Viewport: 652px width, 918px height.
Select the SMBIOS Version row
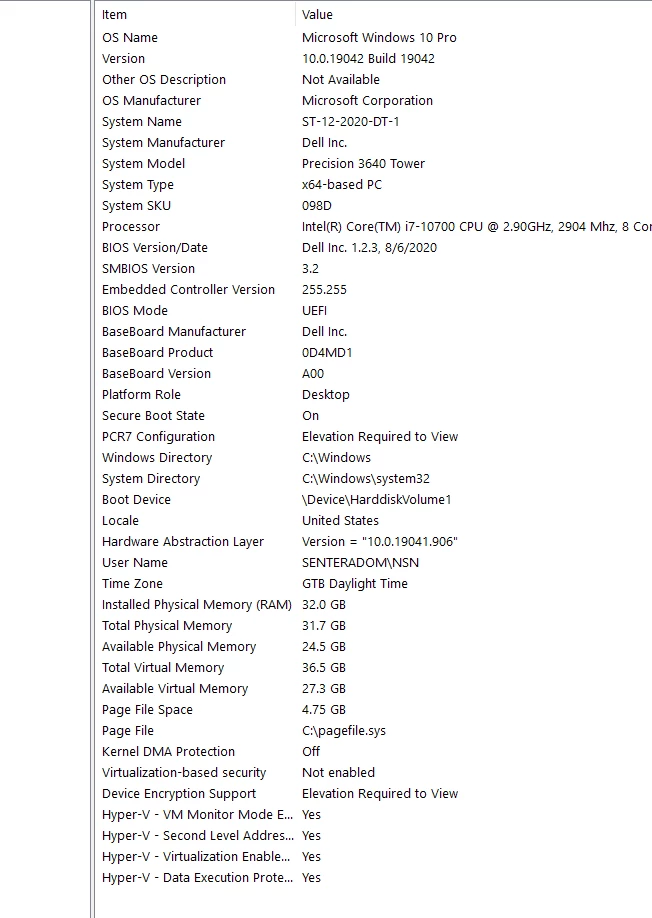click(148, 269)
